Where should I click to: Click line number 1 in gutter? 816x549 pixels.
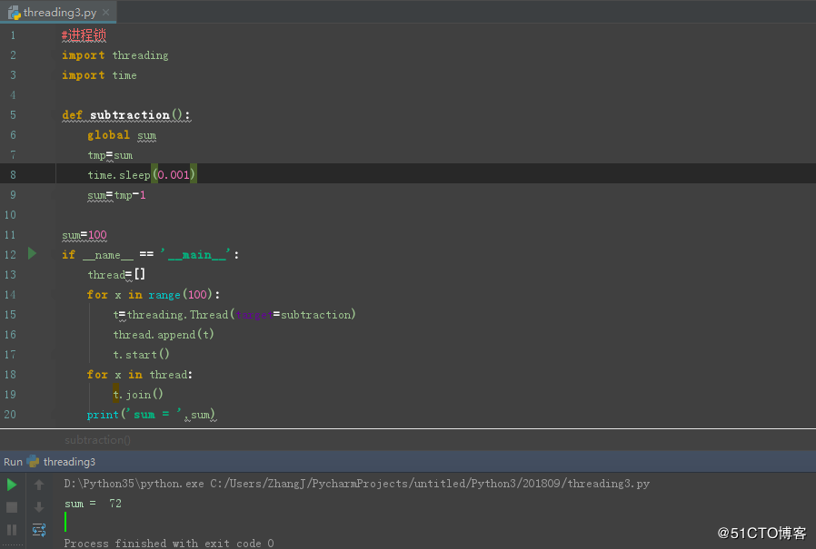point(13,35)
